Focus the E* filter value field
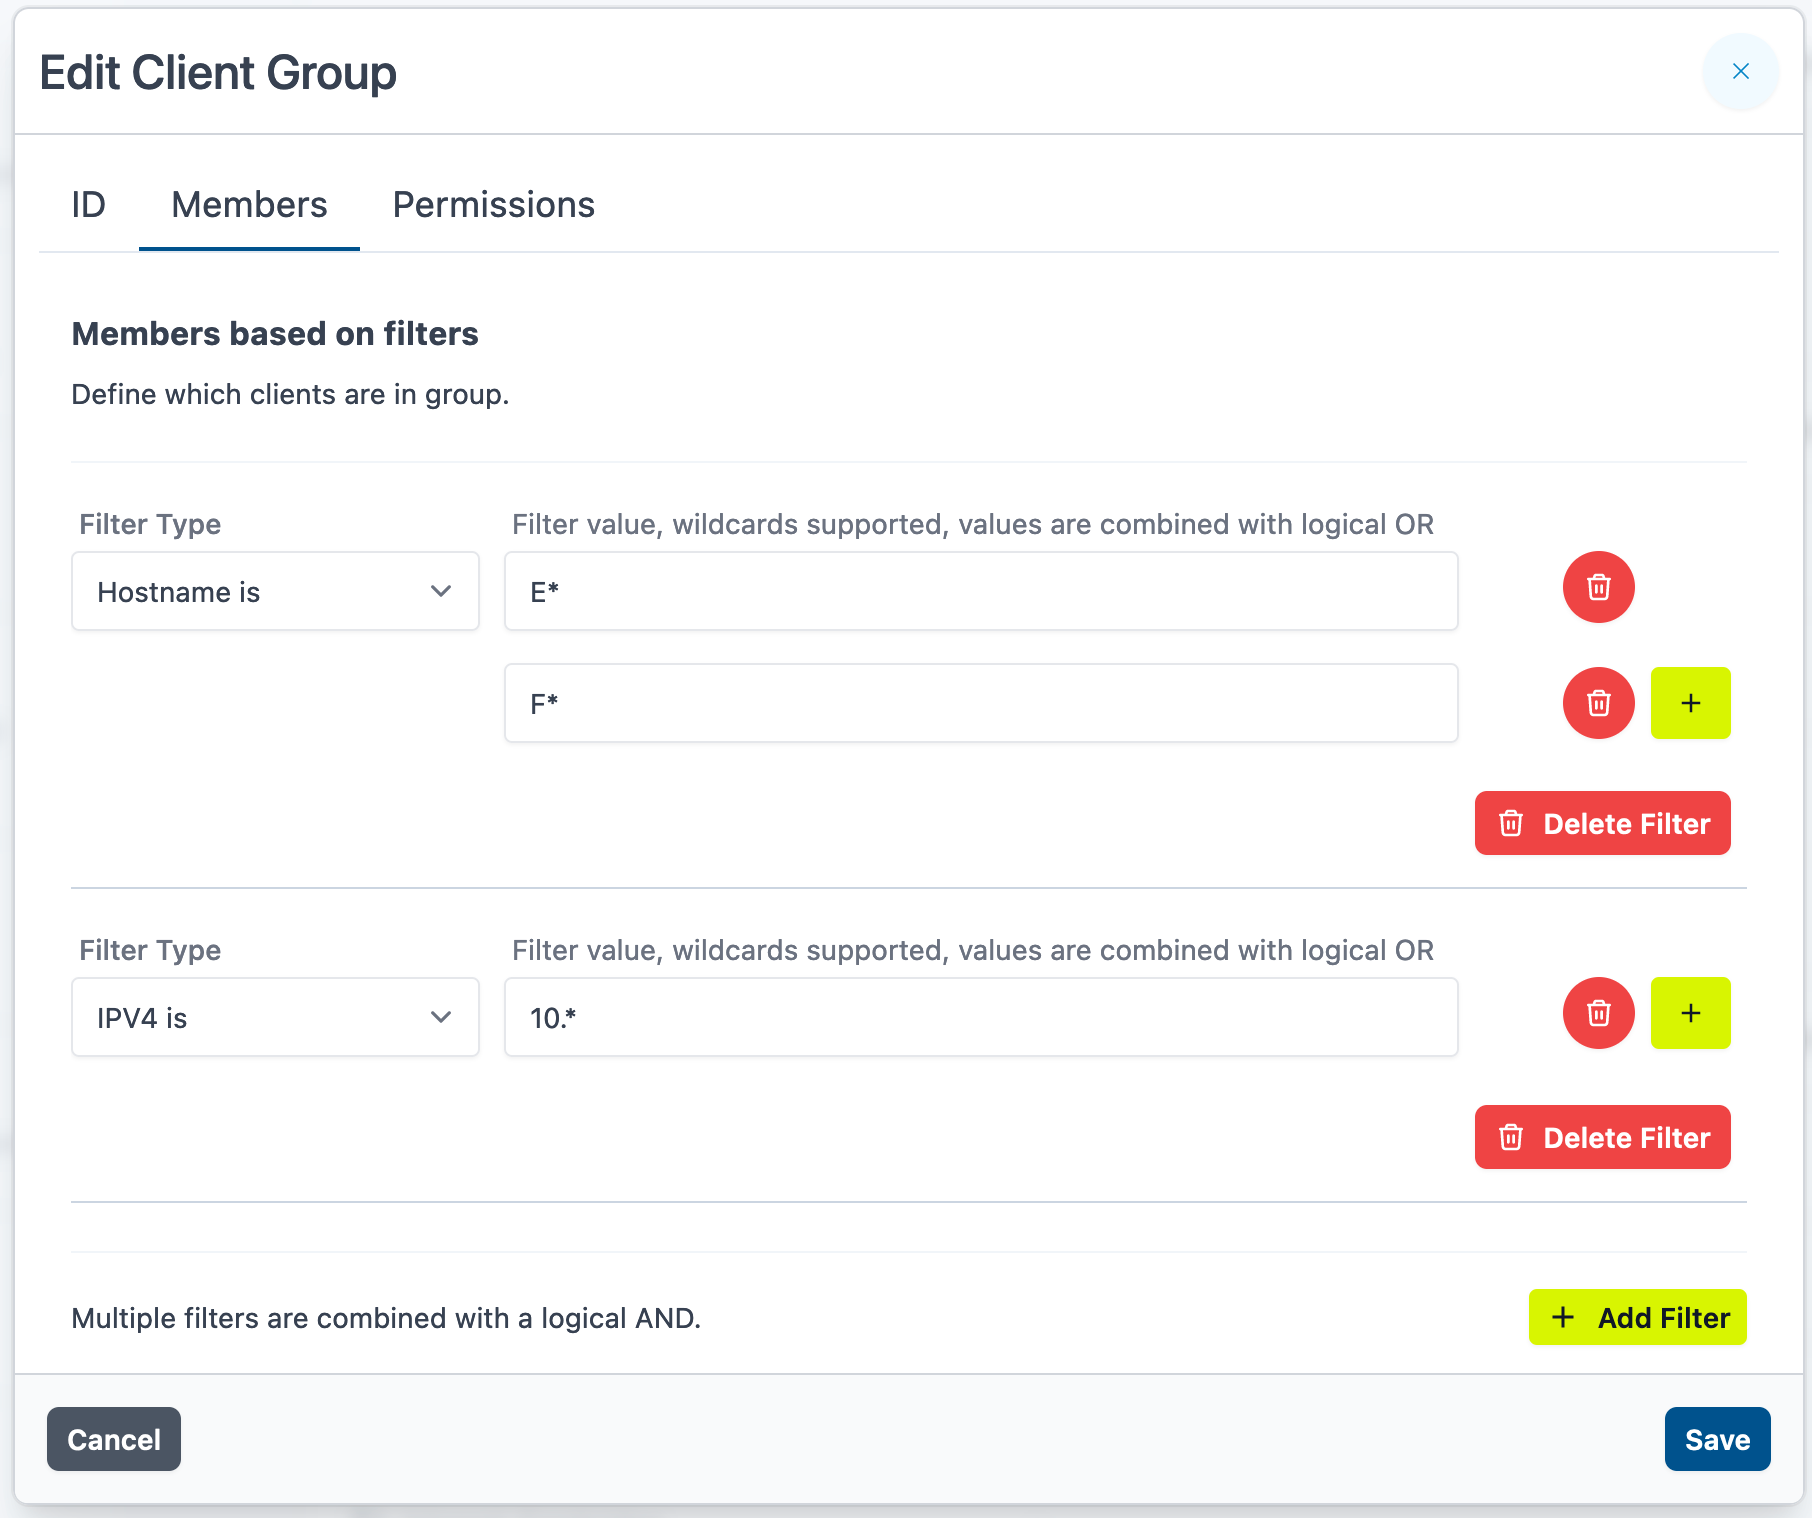 coord(980,591)
